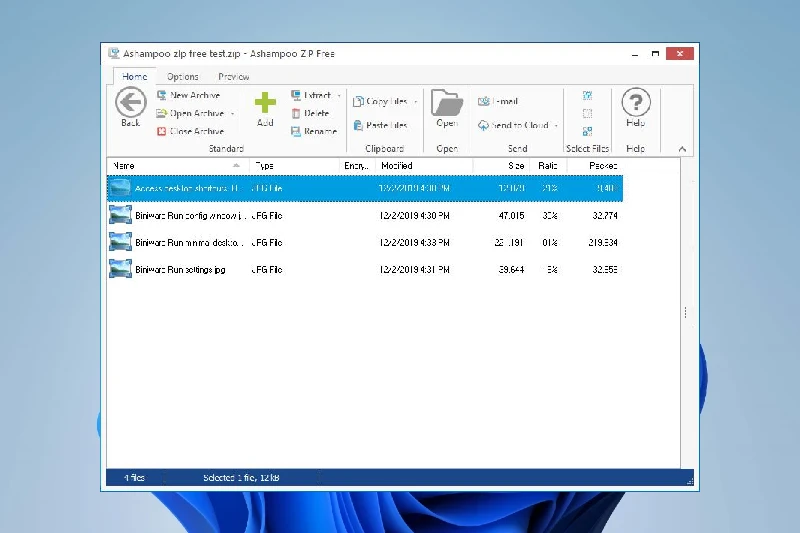Maximize the Ashampoo ZIP window
The image size is (800, 533).
[655, 54]
